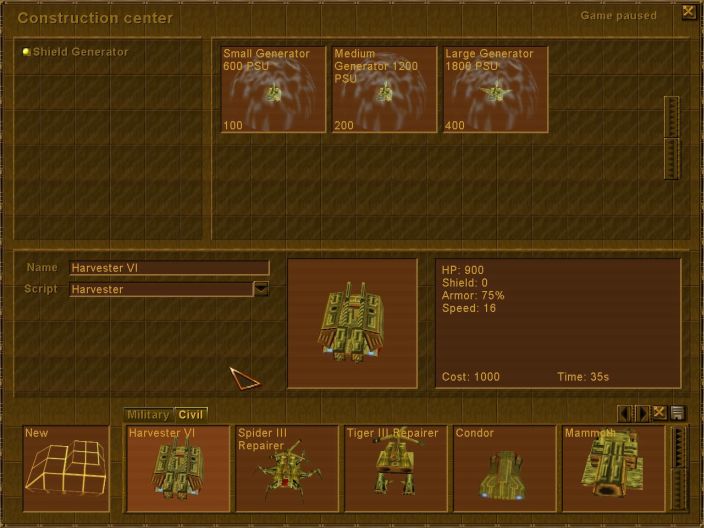Click the Shield: 0 stat
Image resolution: width=704 pixels, height=528 pixels.
tap(465, 283)
